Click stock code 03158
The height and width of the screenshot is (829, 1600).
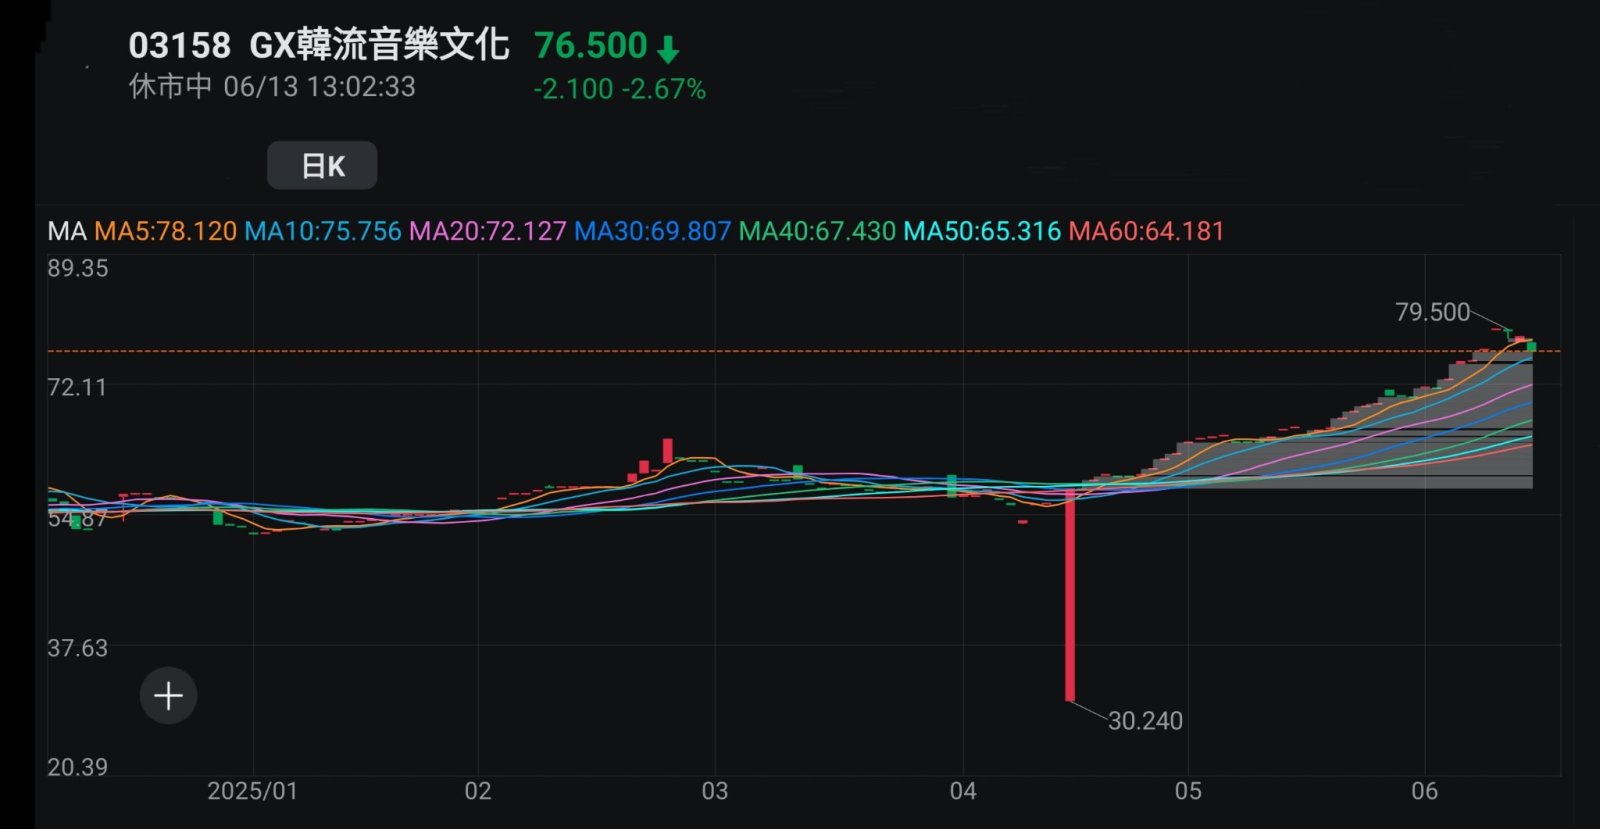[x=179, y=45]
